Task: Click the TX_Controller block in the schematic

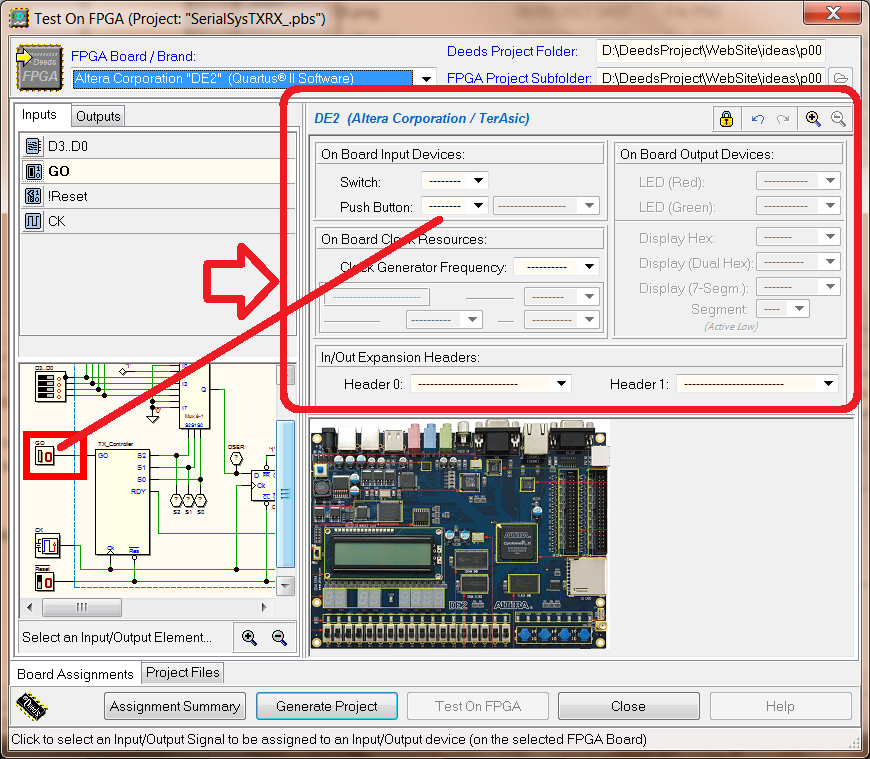Action: click(122, 502)
